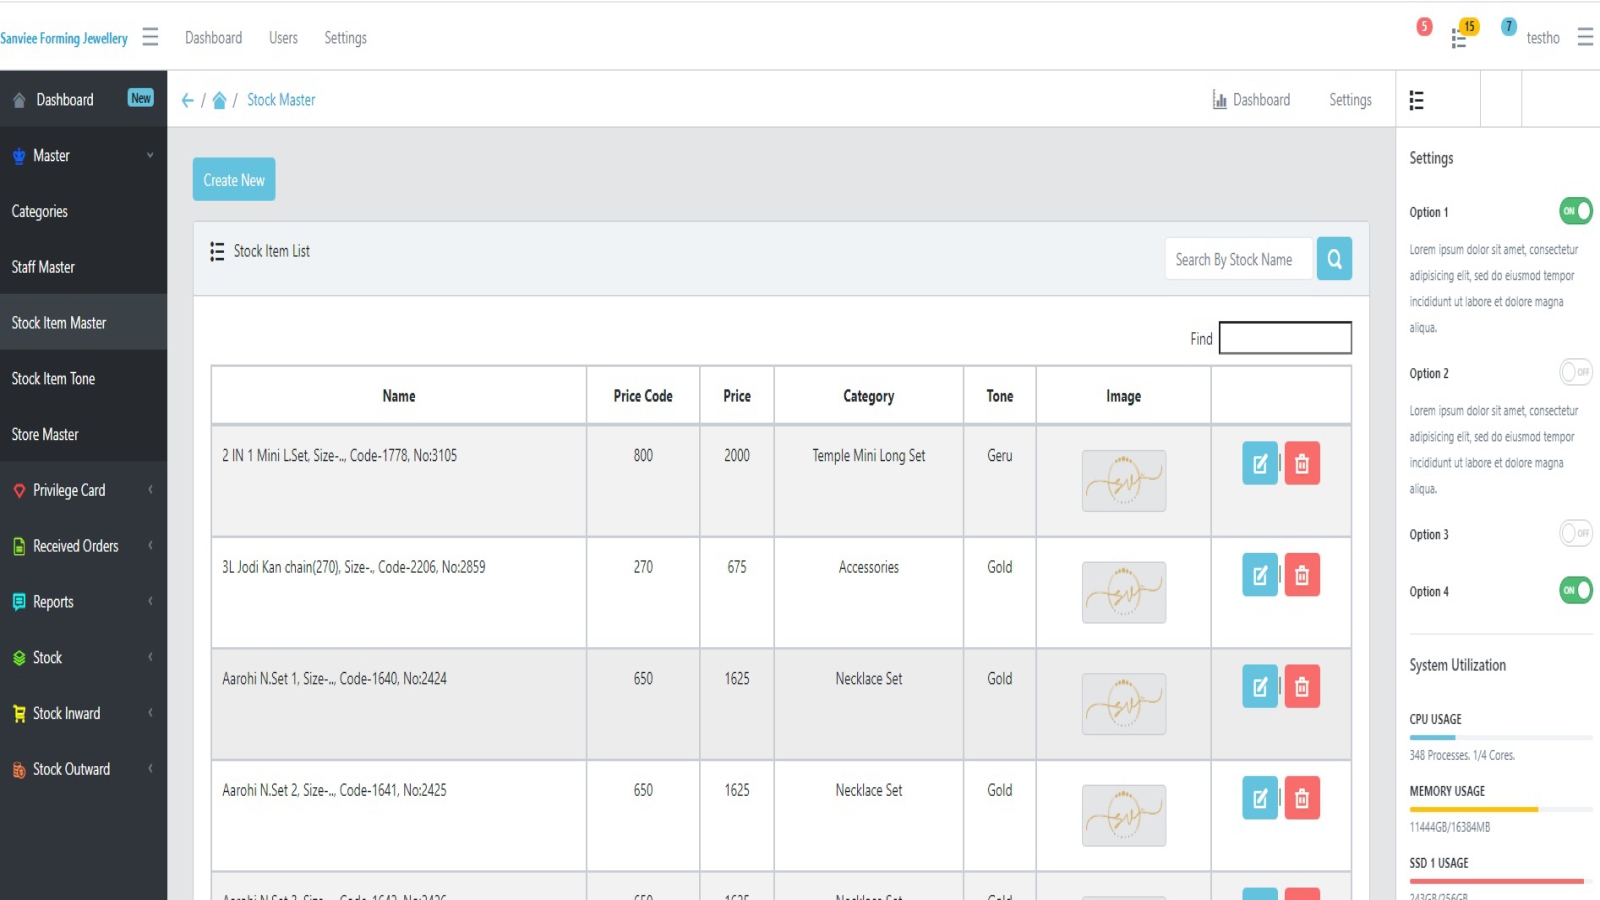
Task: Expand the Master sidebar menu
Action: click(83, 156)
